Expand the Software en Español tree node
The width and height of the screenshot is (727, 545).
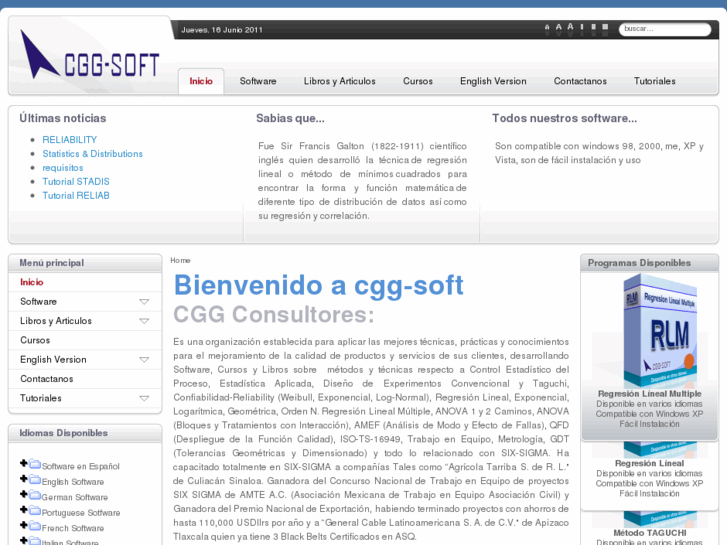pyautogui.click(x=24, y=463)
